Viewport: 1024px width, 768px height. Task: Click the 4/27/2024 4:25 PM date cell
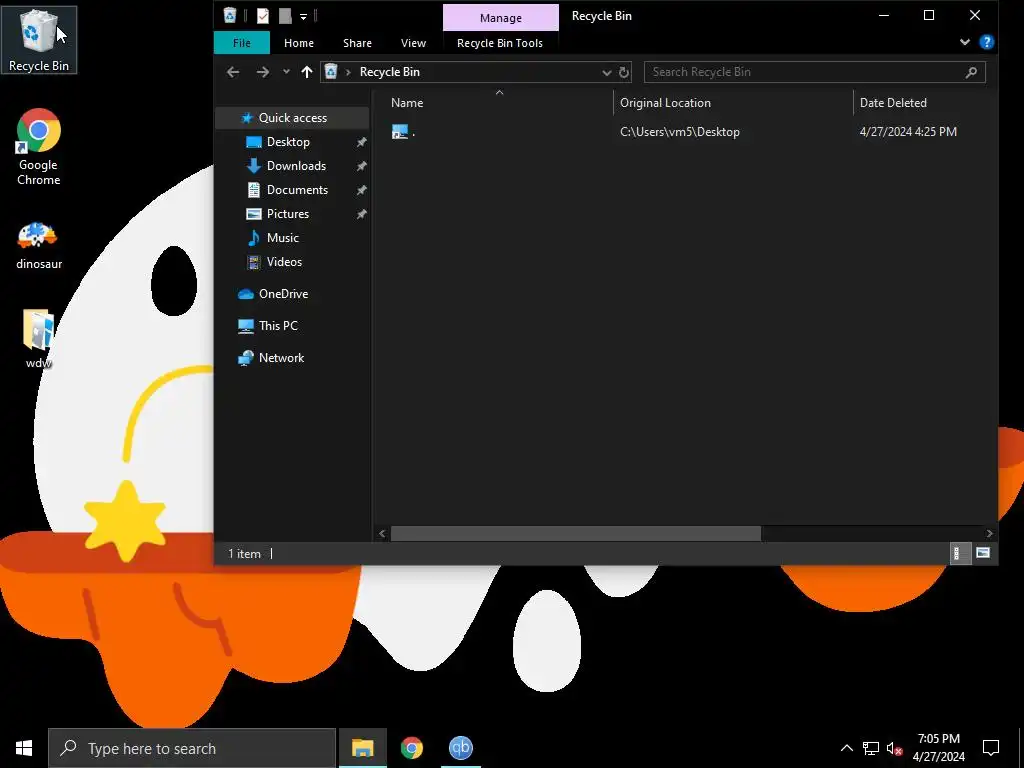908,132
